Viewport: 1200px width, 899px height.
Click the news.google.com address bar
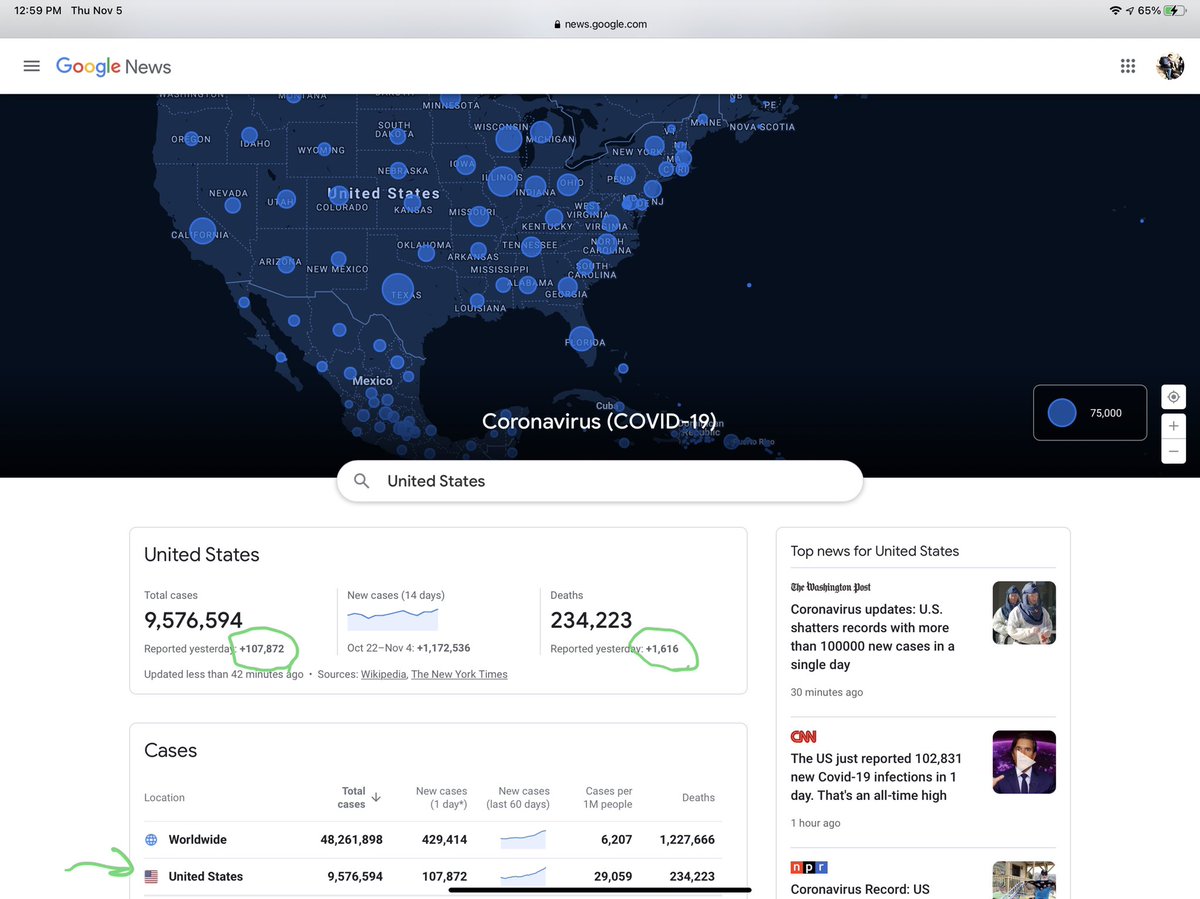click(x=600, y=24)
